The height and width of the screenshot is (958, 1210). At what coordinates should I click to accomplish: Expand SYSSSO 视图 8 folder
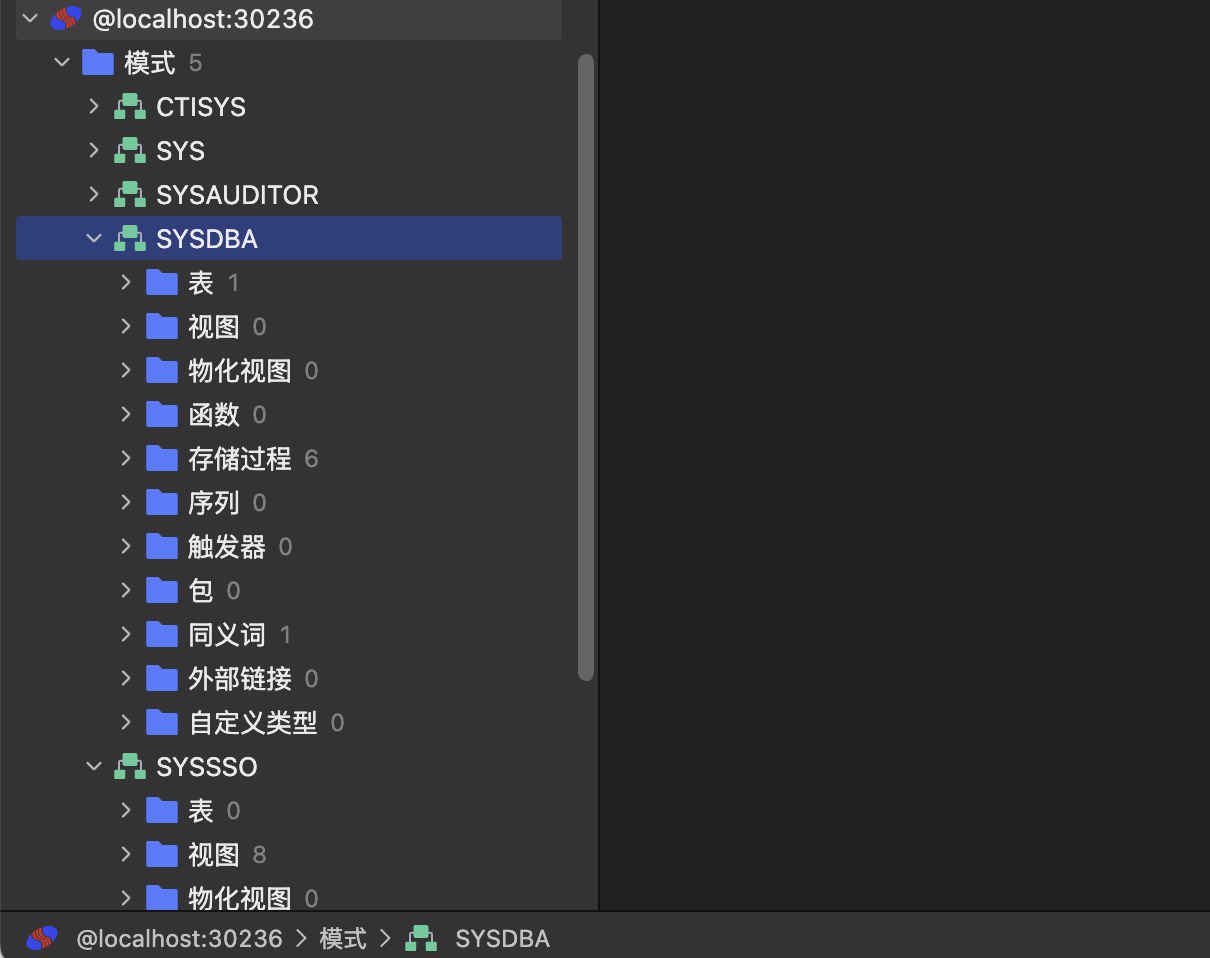tap(126, 855)
